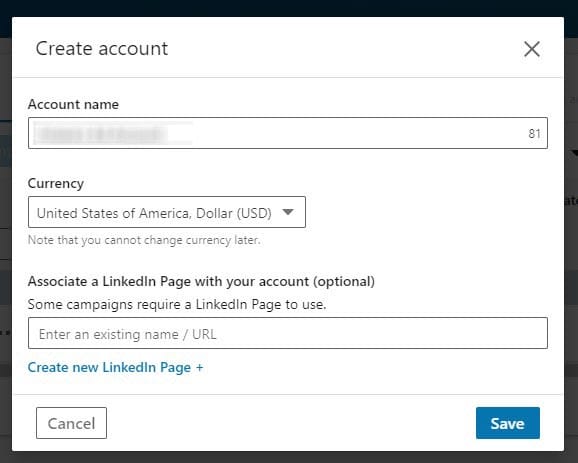Close the Create account dialog
The image size is (578, 463).
(532, 49)
